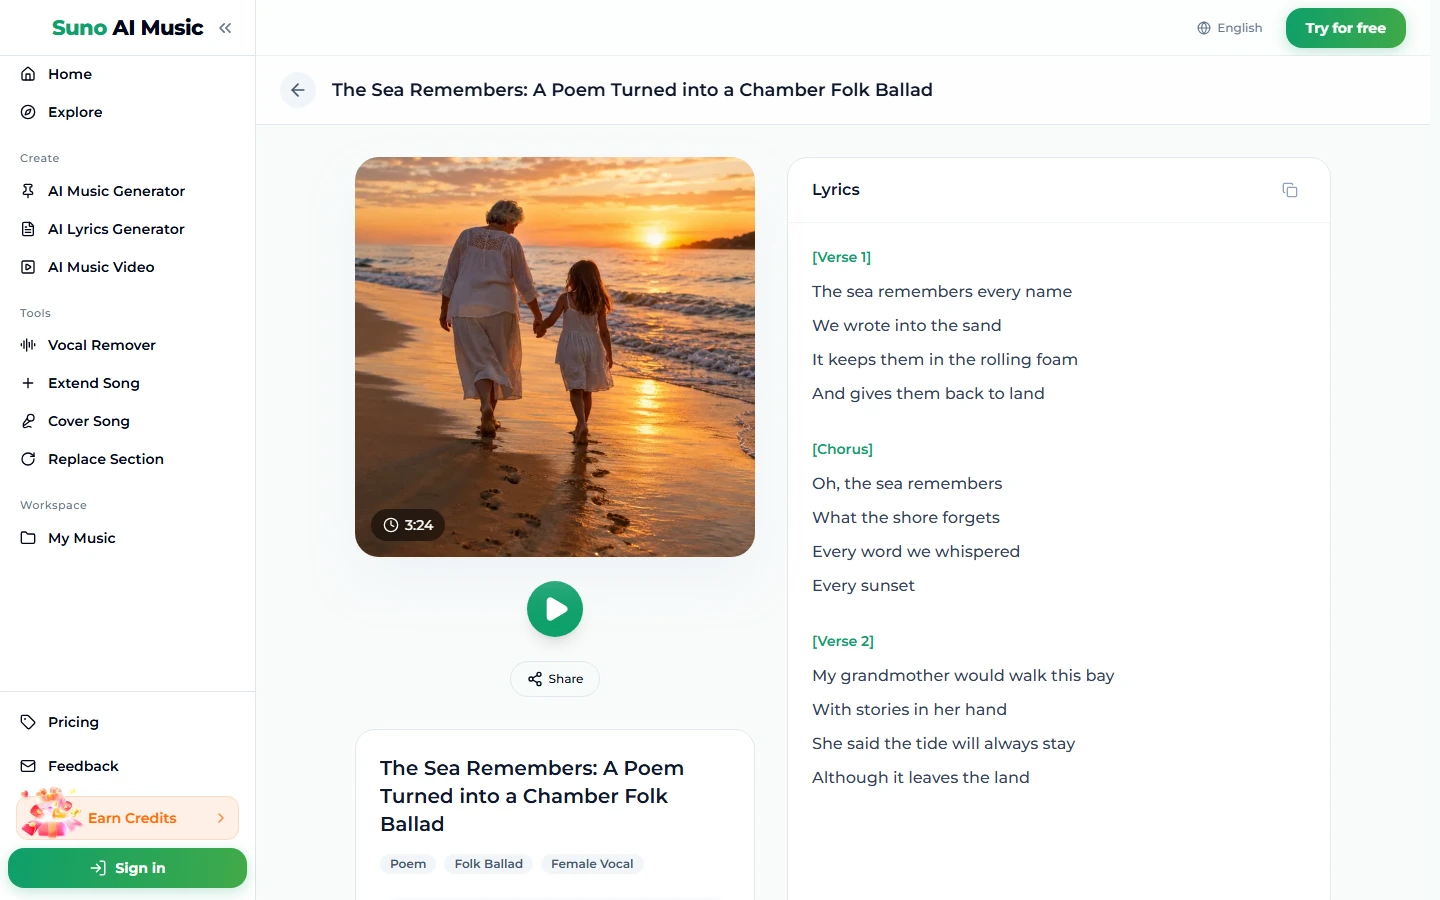The image size is (1440, 900).
Task: Collapse the sidebar with the double-chevron icon
Action: 225,28
